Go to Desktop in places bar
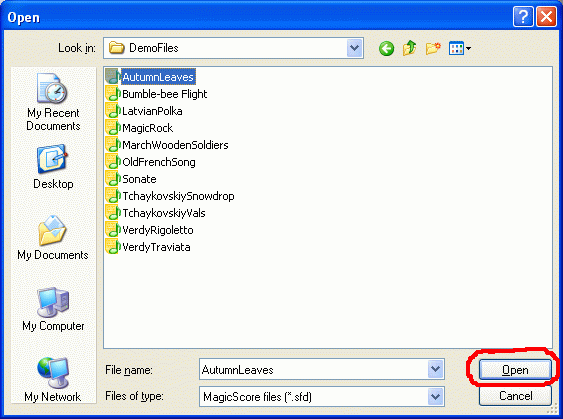Screen dimensions: 563x419 (x=53, y=167)
